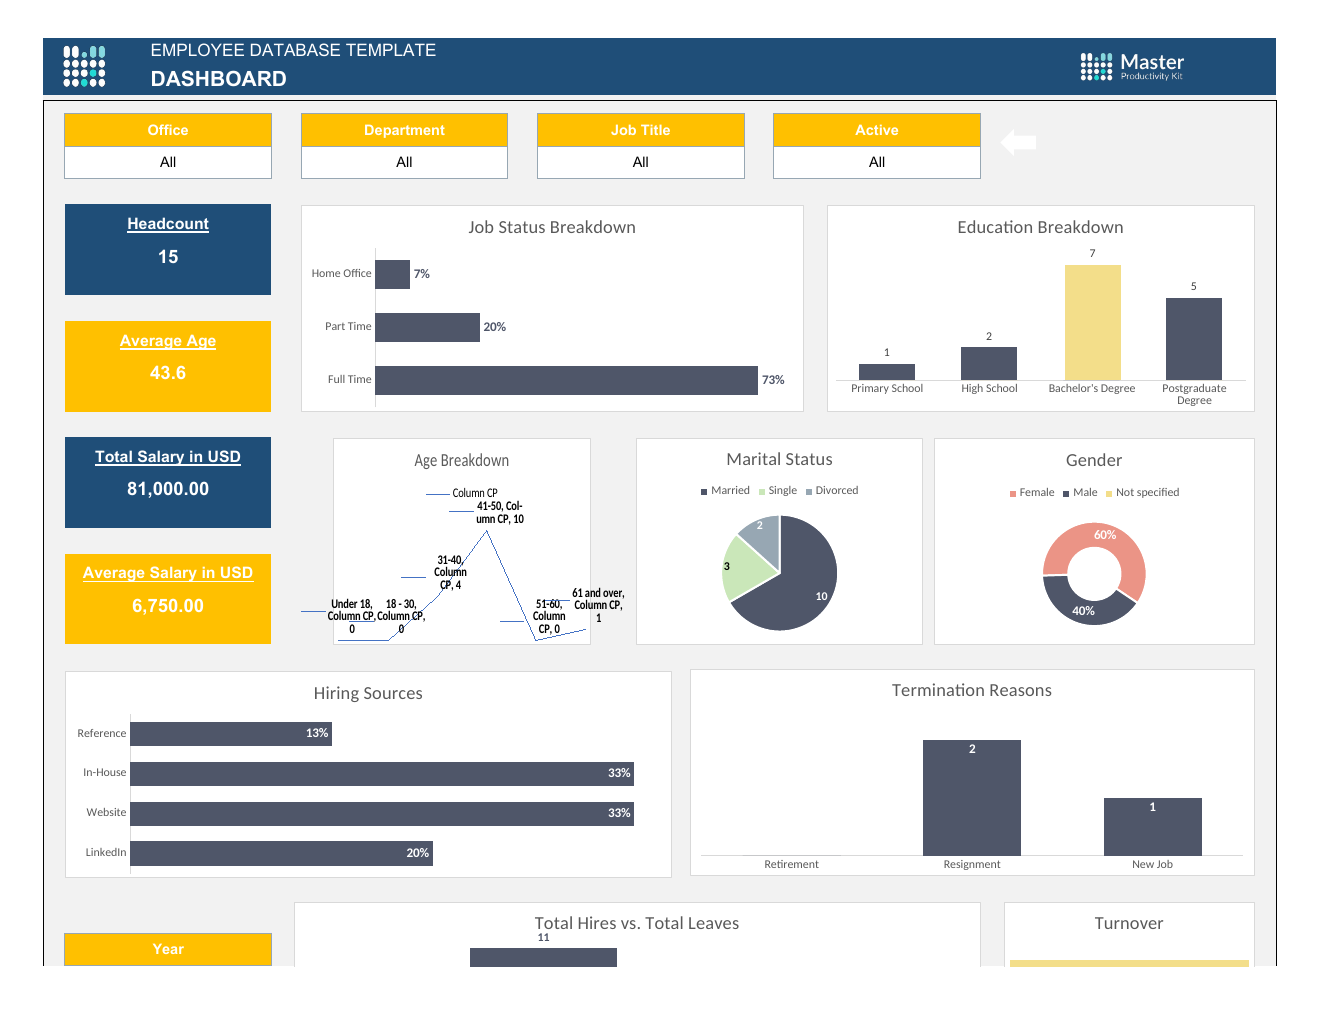Viewport: 1320px width, 1020px height.
Task: Click the Married legend color swatch
Action: 704,491
